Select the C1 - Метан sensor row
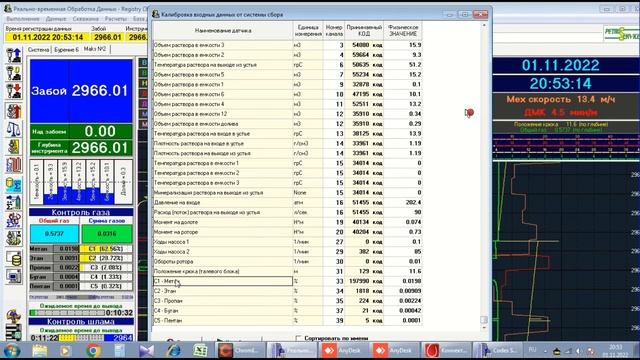 tap(288, 281)
